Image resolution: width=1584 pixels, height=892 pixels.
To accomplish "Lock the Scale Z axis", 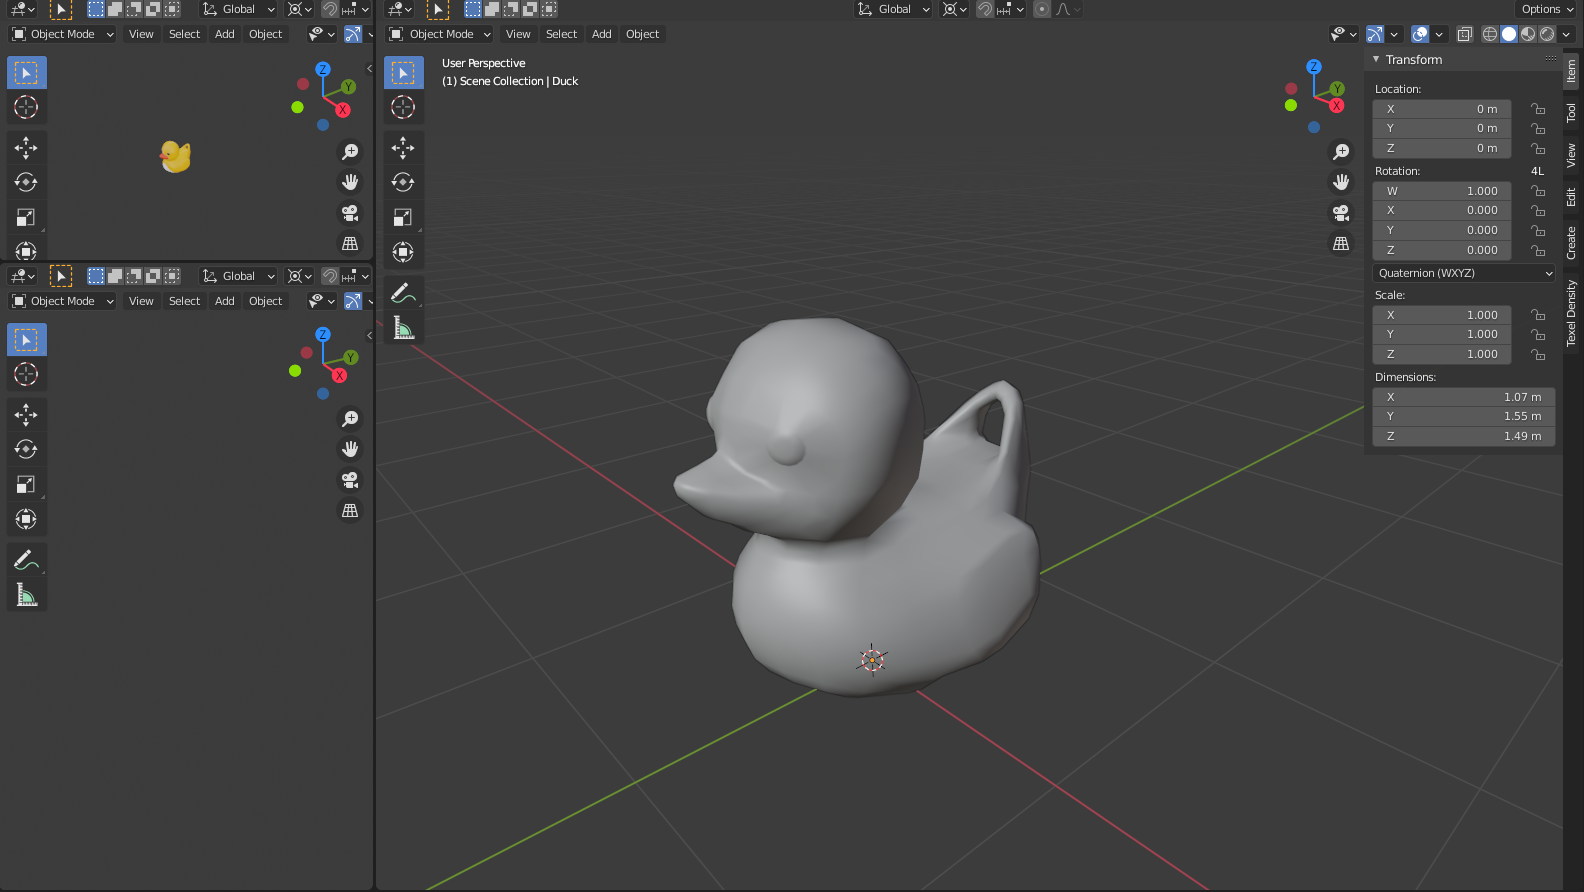I will point(1538,354).
